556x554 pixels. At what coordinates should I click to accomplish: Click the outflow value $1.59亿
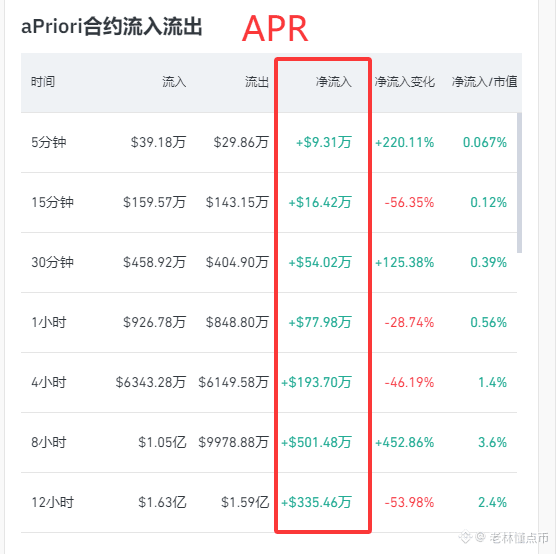click(x=245, y=502)
